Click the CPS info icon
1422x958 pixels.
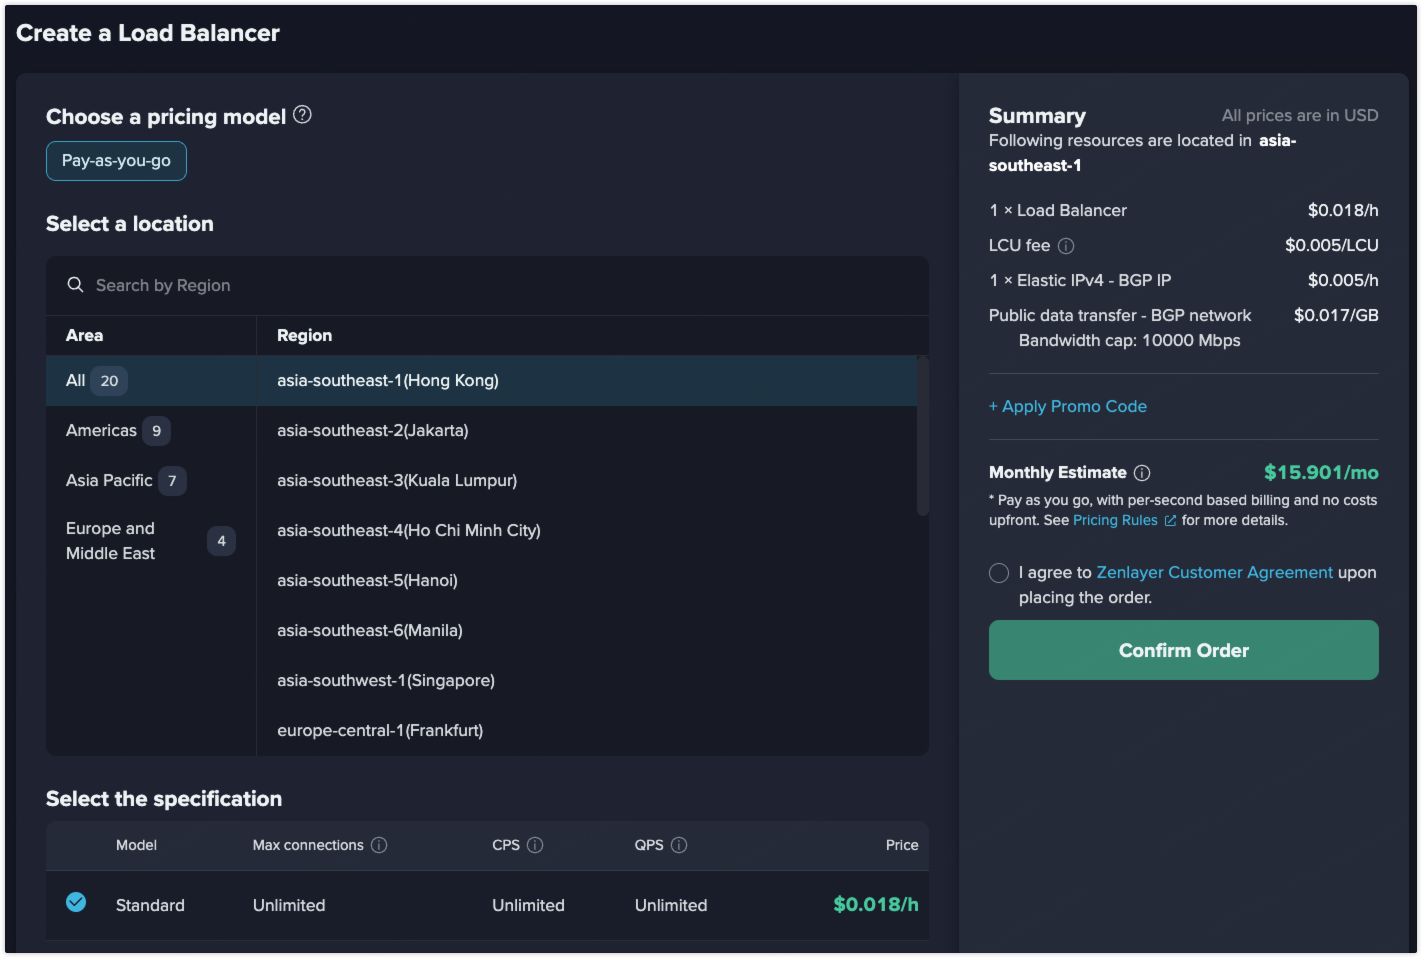point(535,845)
